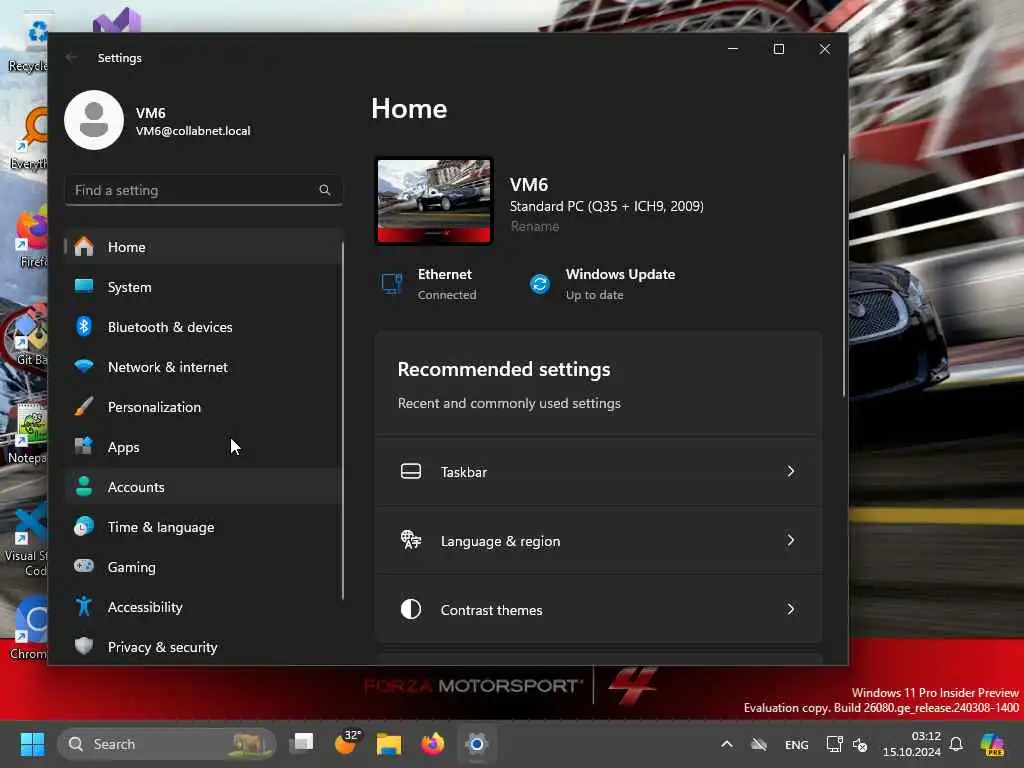Click the back arrow in Settings
1024x768 pixels.
71,57
